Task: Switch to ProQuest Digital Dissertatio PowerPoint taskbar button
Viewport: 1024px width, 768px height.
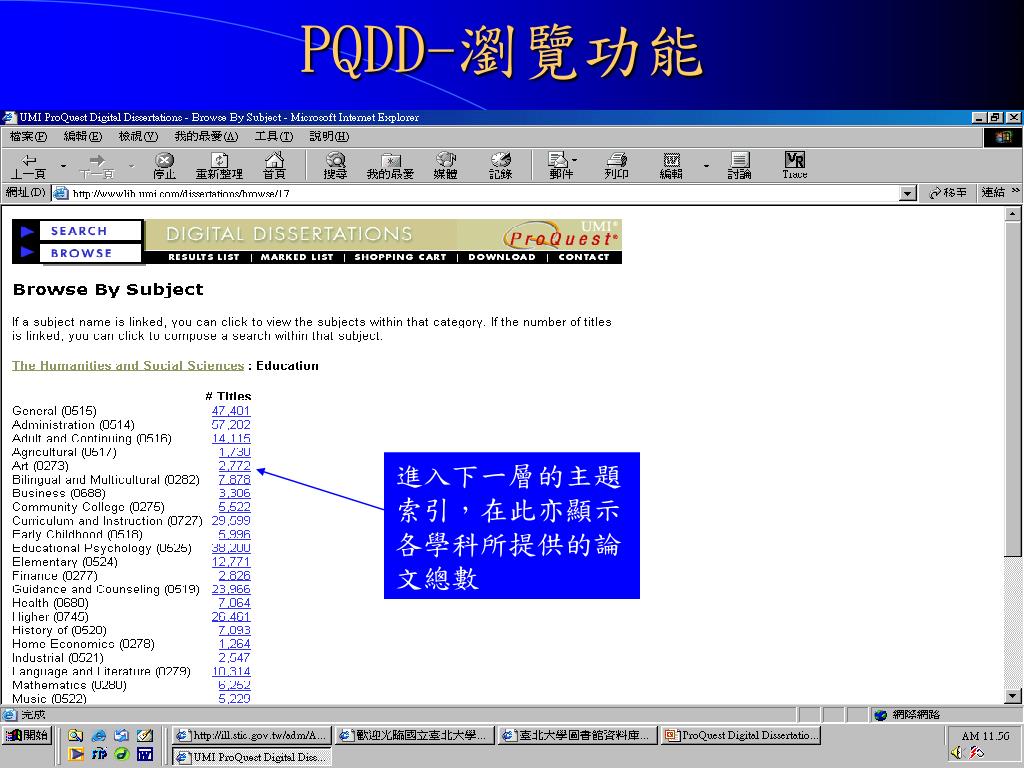Action: [741, 735]
